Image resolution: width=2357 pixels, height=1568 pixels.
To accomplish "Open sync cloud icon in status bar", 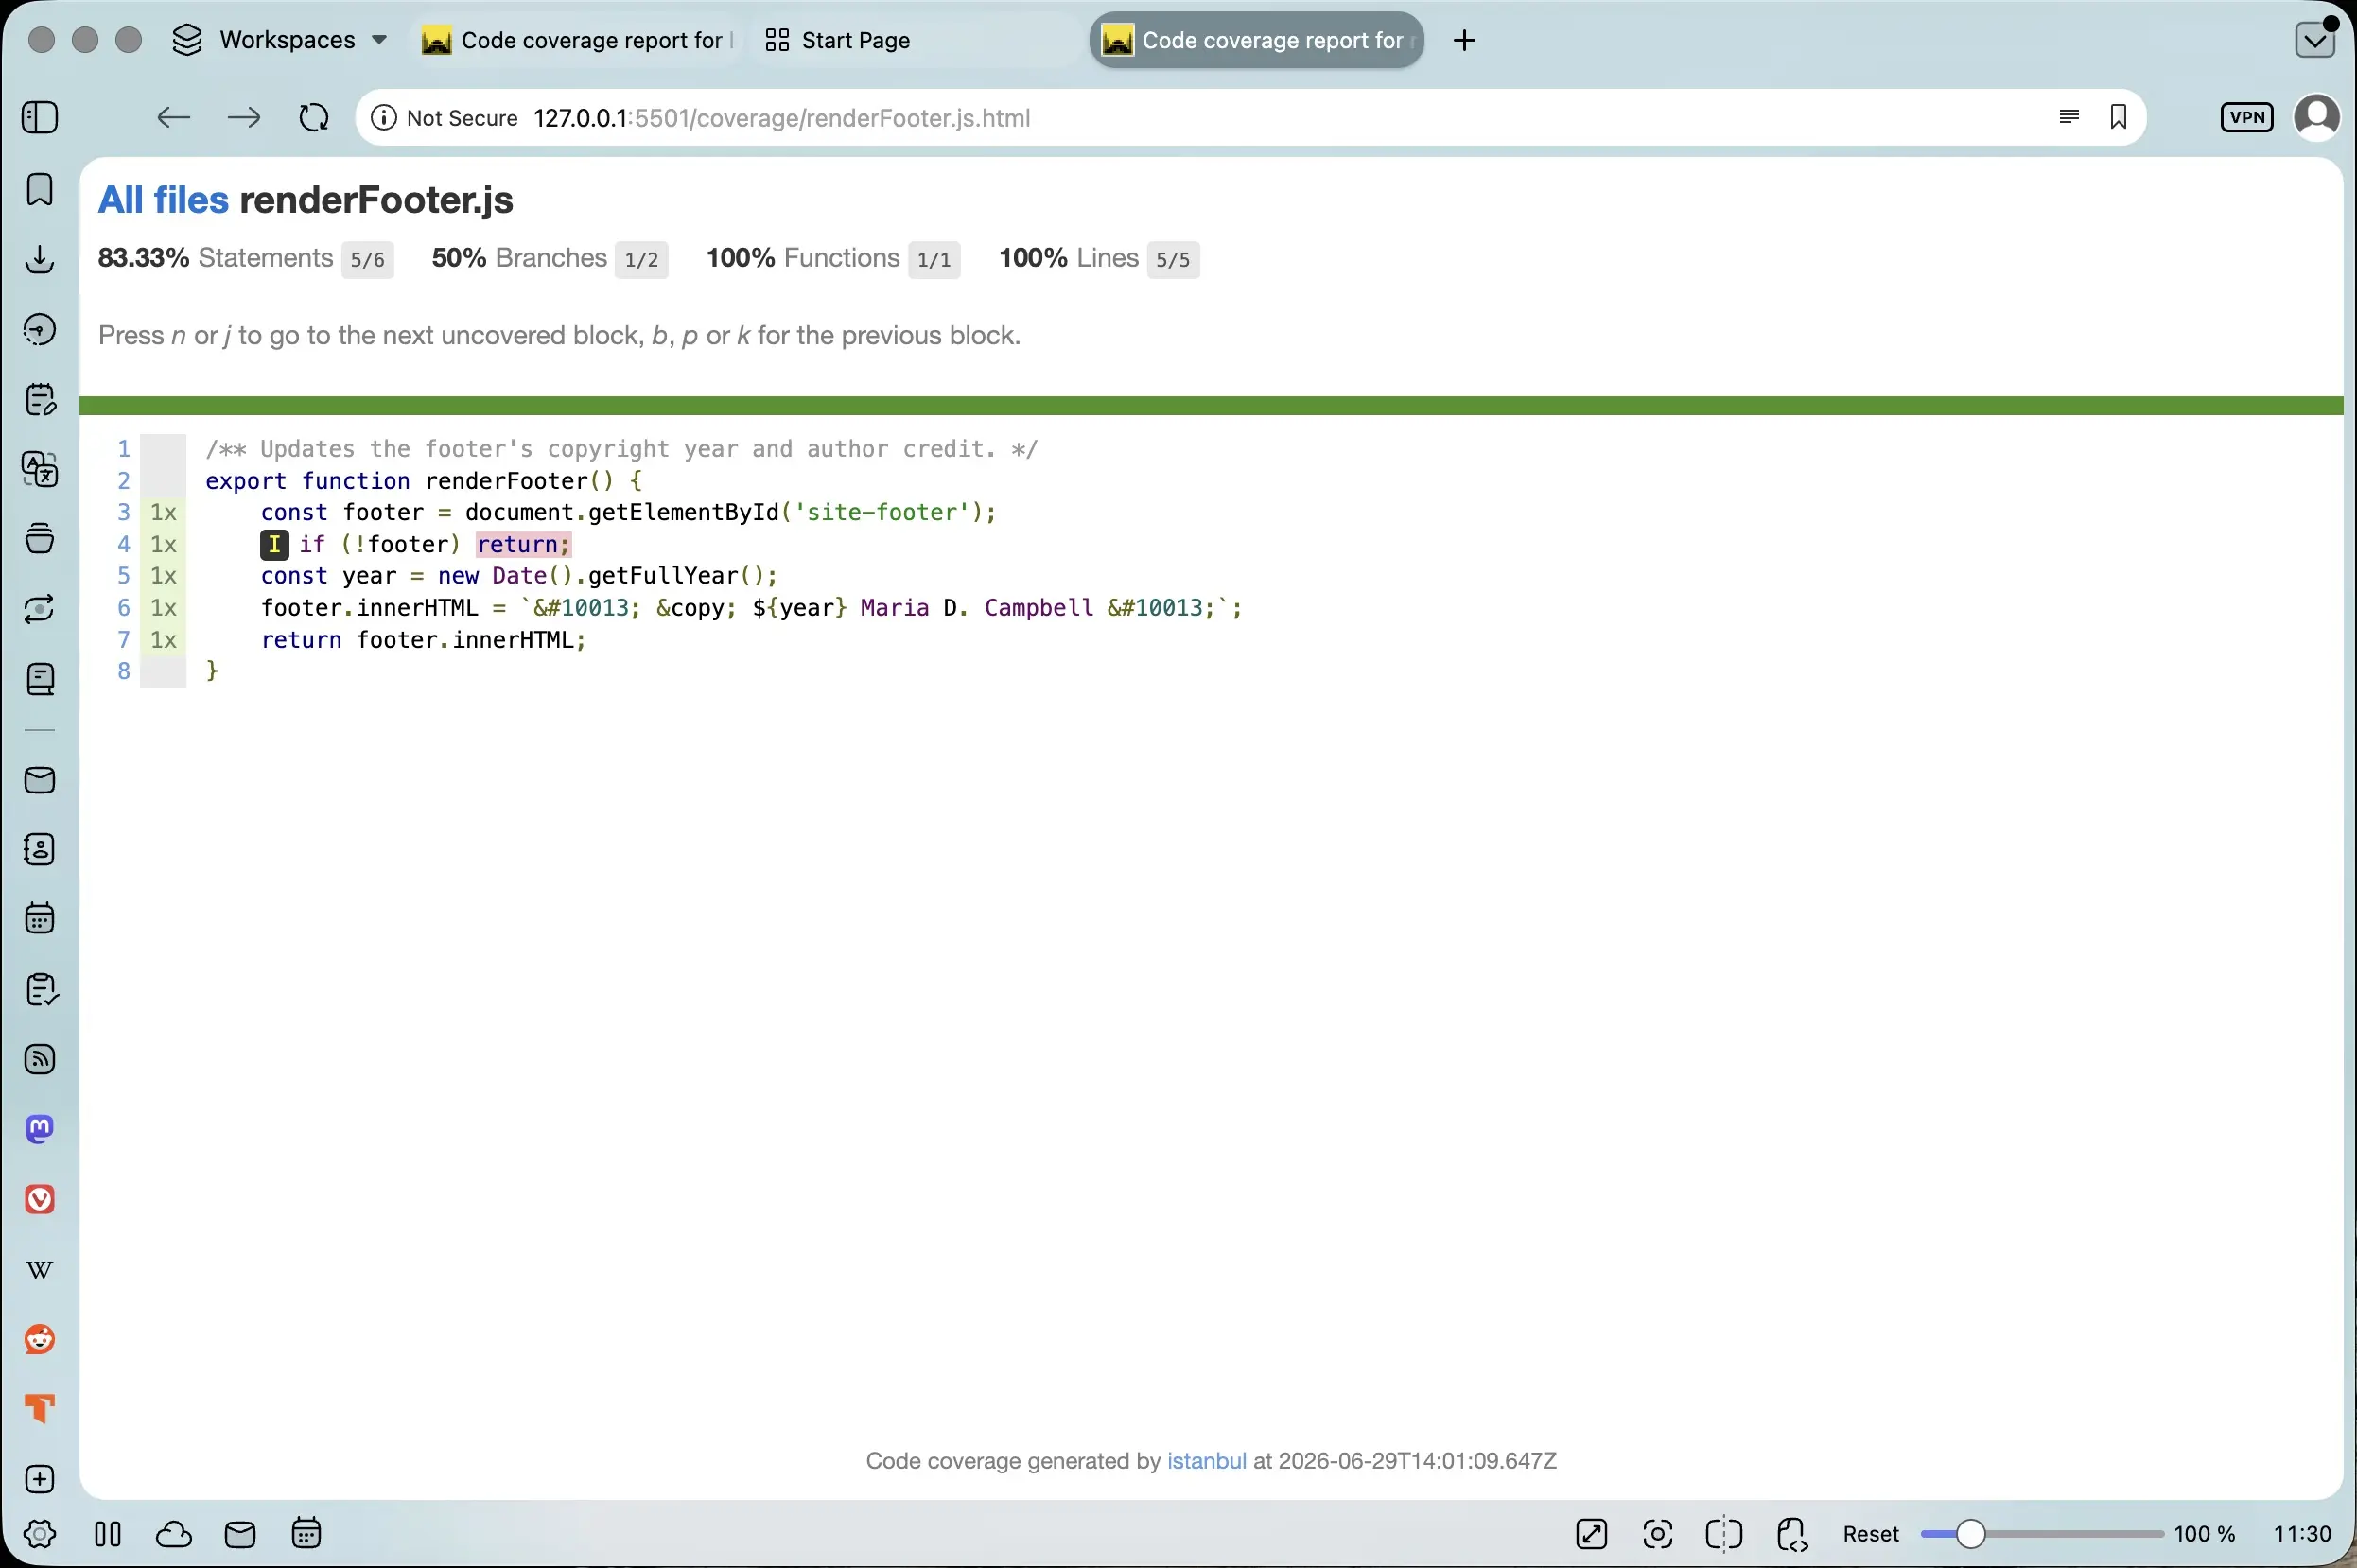I will pos(174,1534).
